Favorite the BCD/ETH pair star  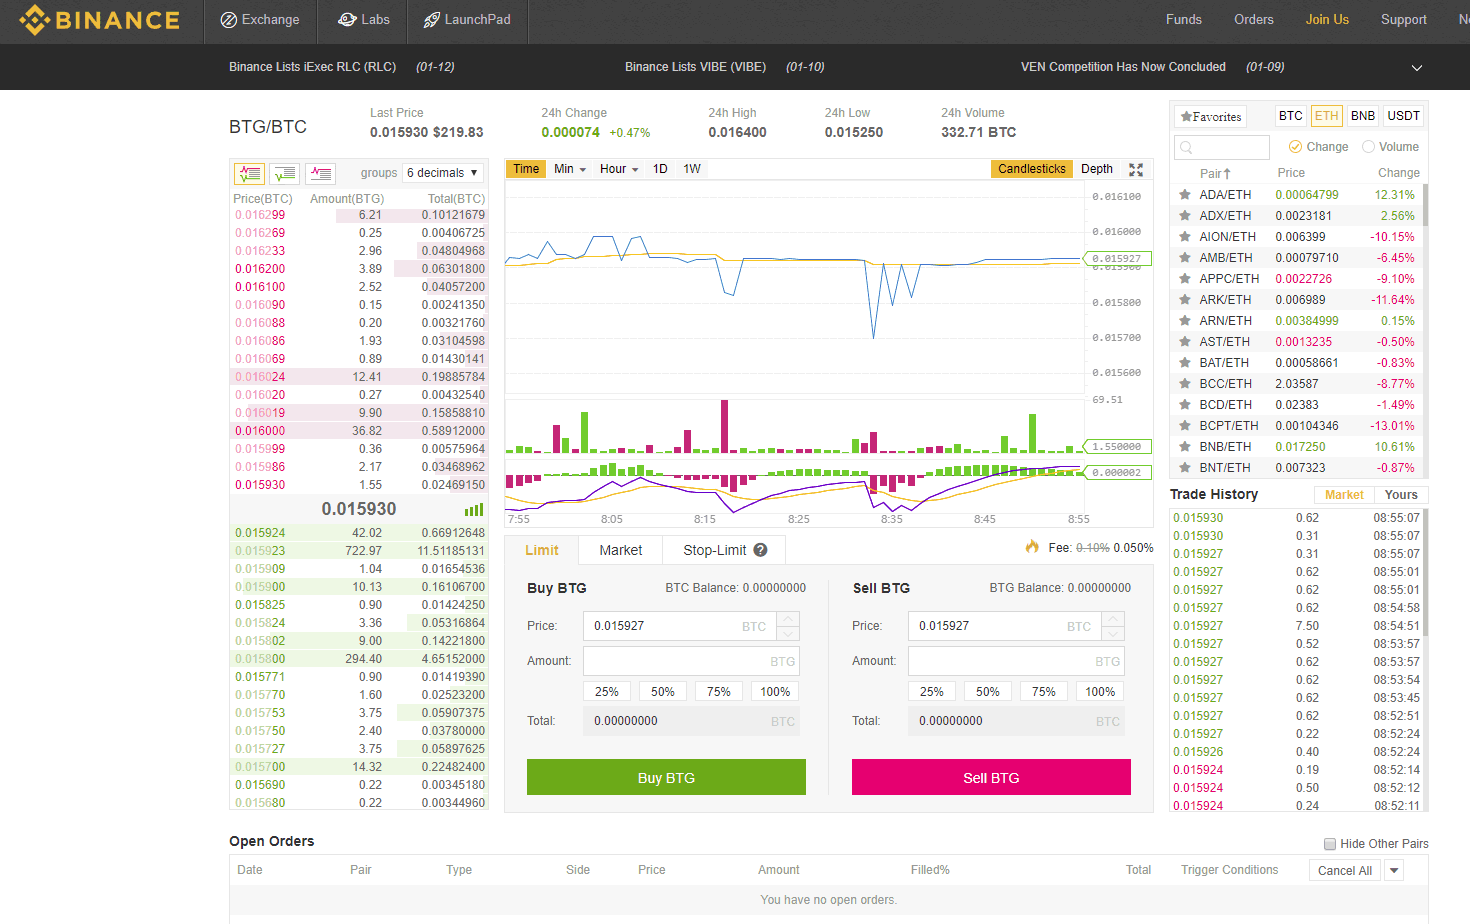pos(1185,405)
